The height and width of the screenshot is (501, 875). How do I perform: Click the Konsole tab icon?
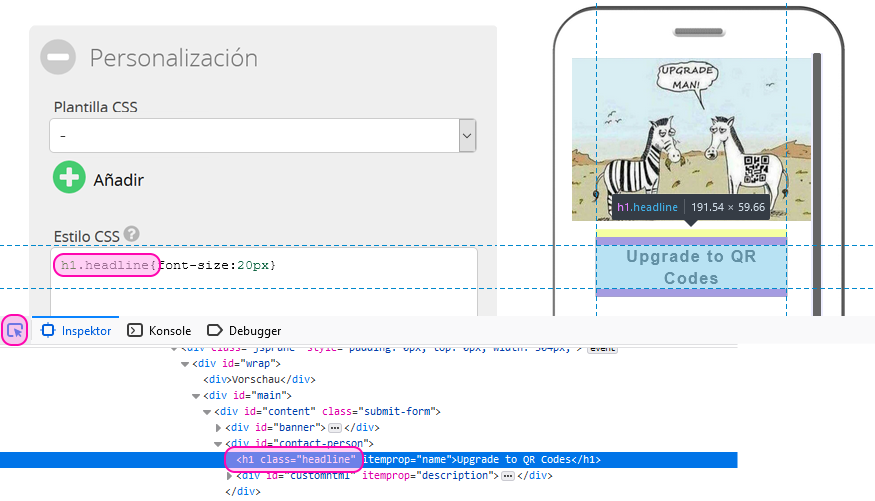(134, 330)
